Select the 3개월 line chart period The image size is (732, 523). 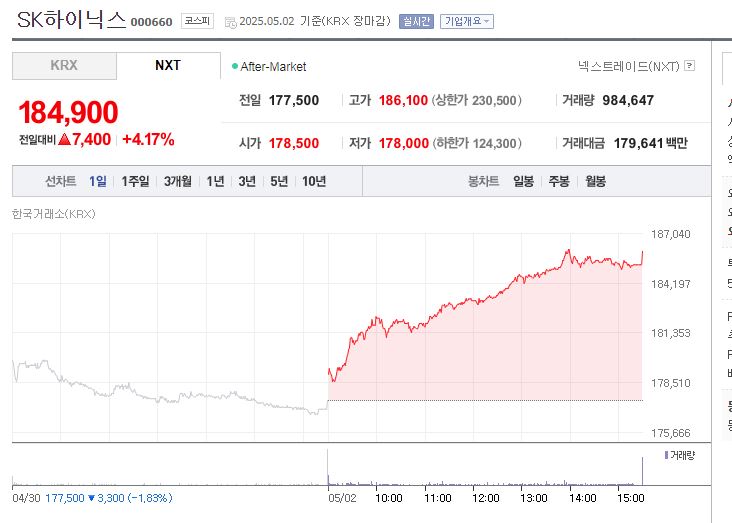coord(178,181)
